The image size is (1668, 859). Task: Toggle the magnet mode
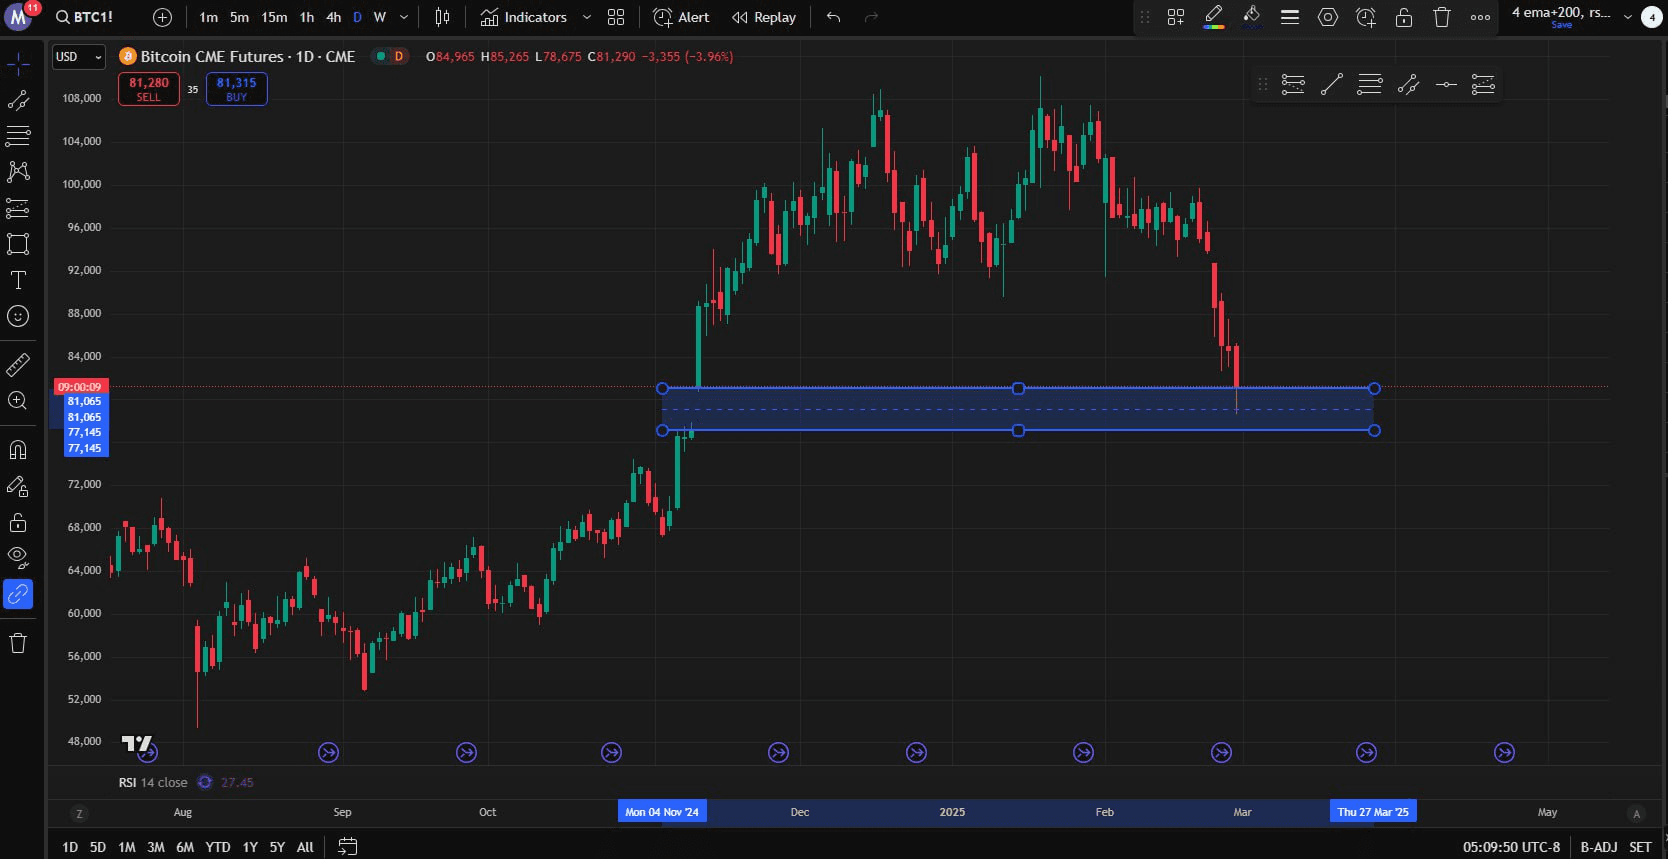pyautogui.click(x=18, y=450)
